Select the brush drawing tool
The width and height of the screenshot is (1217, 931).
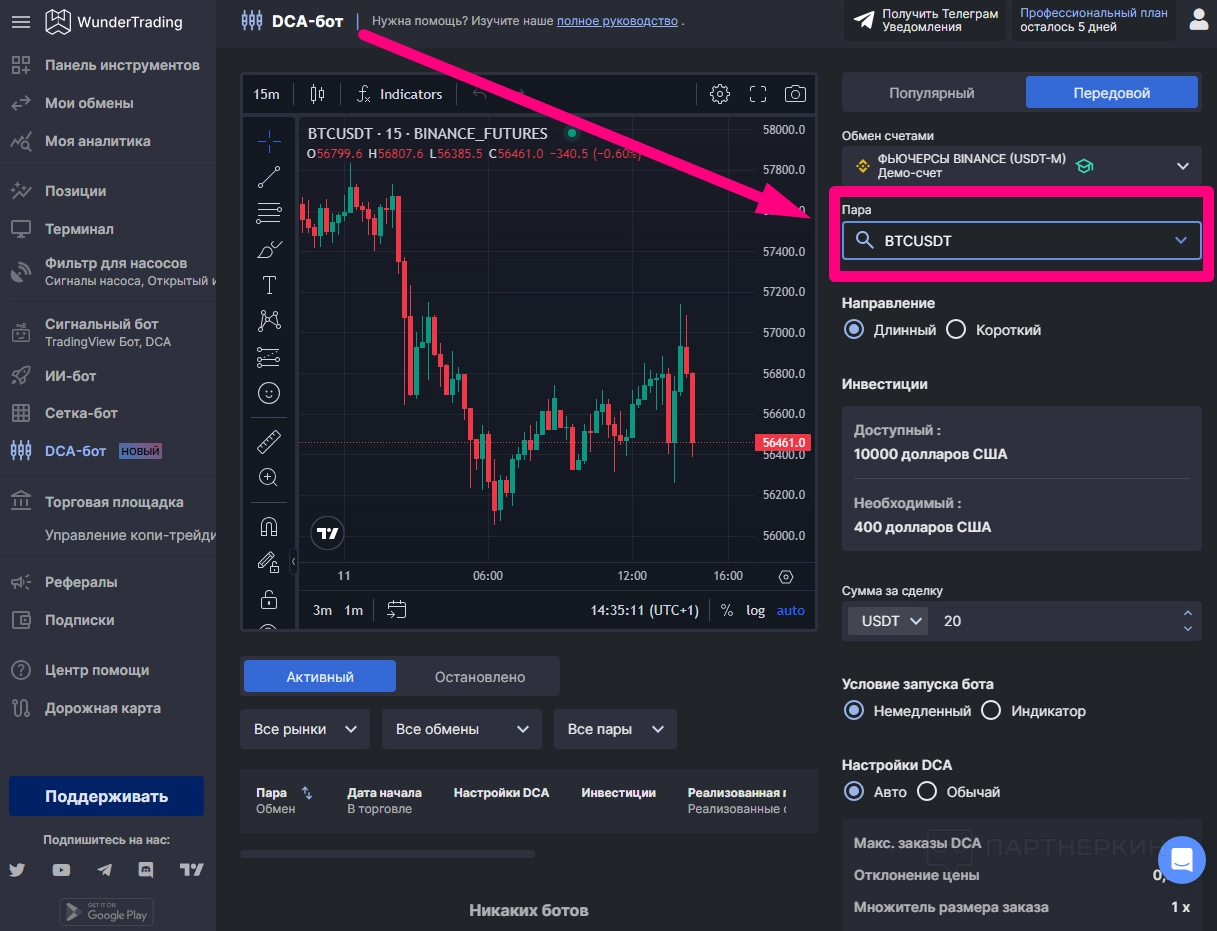pos(269,249)
